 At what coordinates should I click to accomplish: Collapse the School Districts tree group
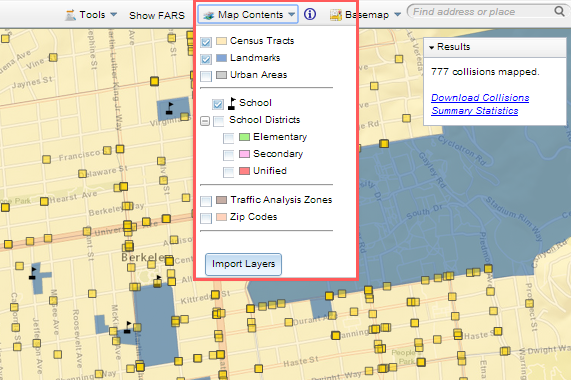(205, 121)
